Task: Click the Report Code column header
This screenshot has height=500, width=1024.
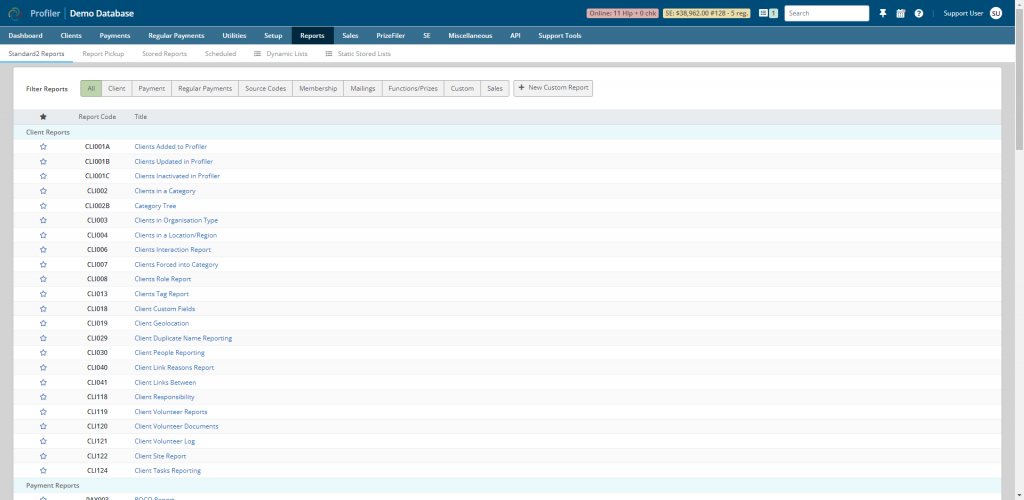Action: click(97, 117)
